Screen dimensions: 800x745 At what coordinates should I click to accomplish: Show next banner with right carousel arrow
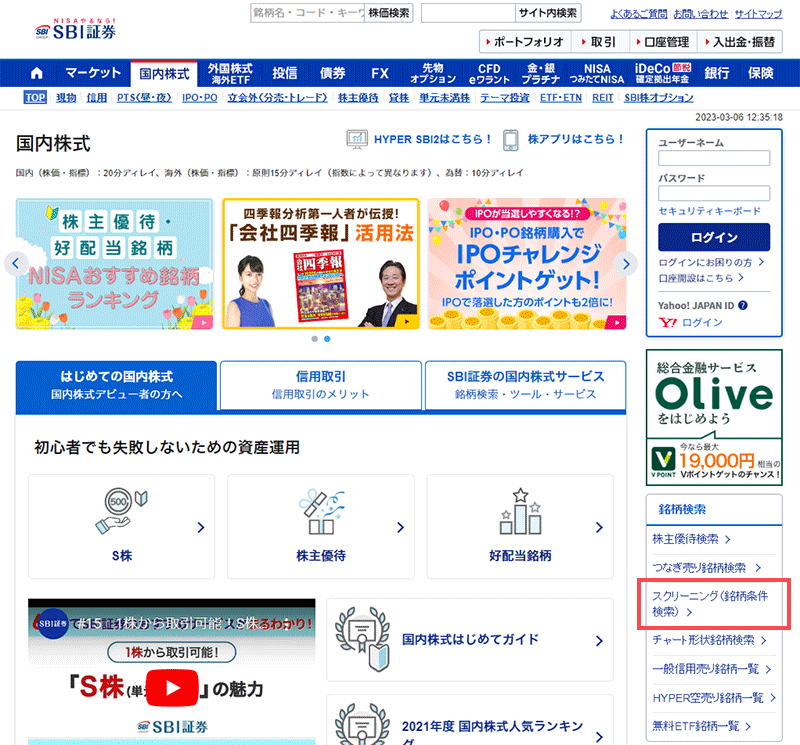point(626,264)
